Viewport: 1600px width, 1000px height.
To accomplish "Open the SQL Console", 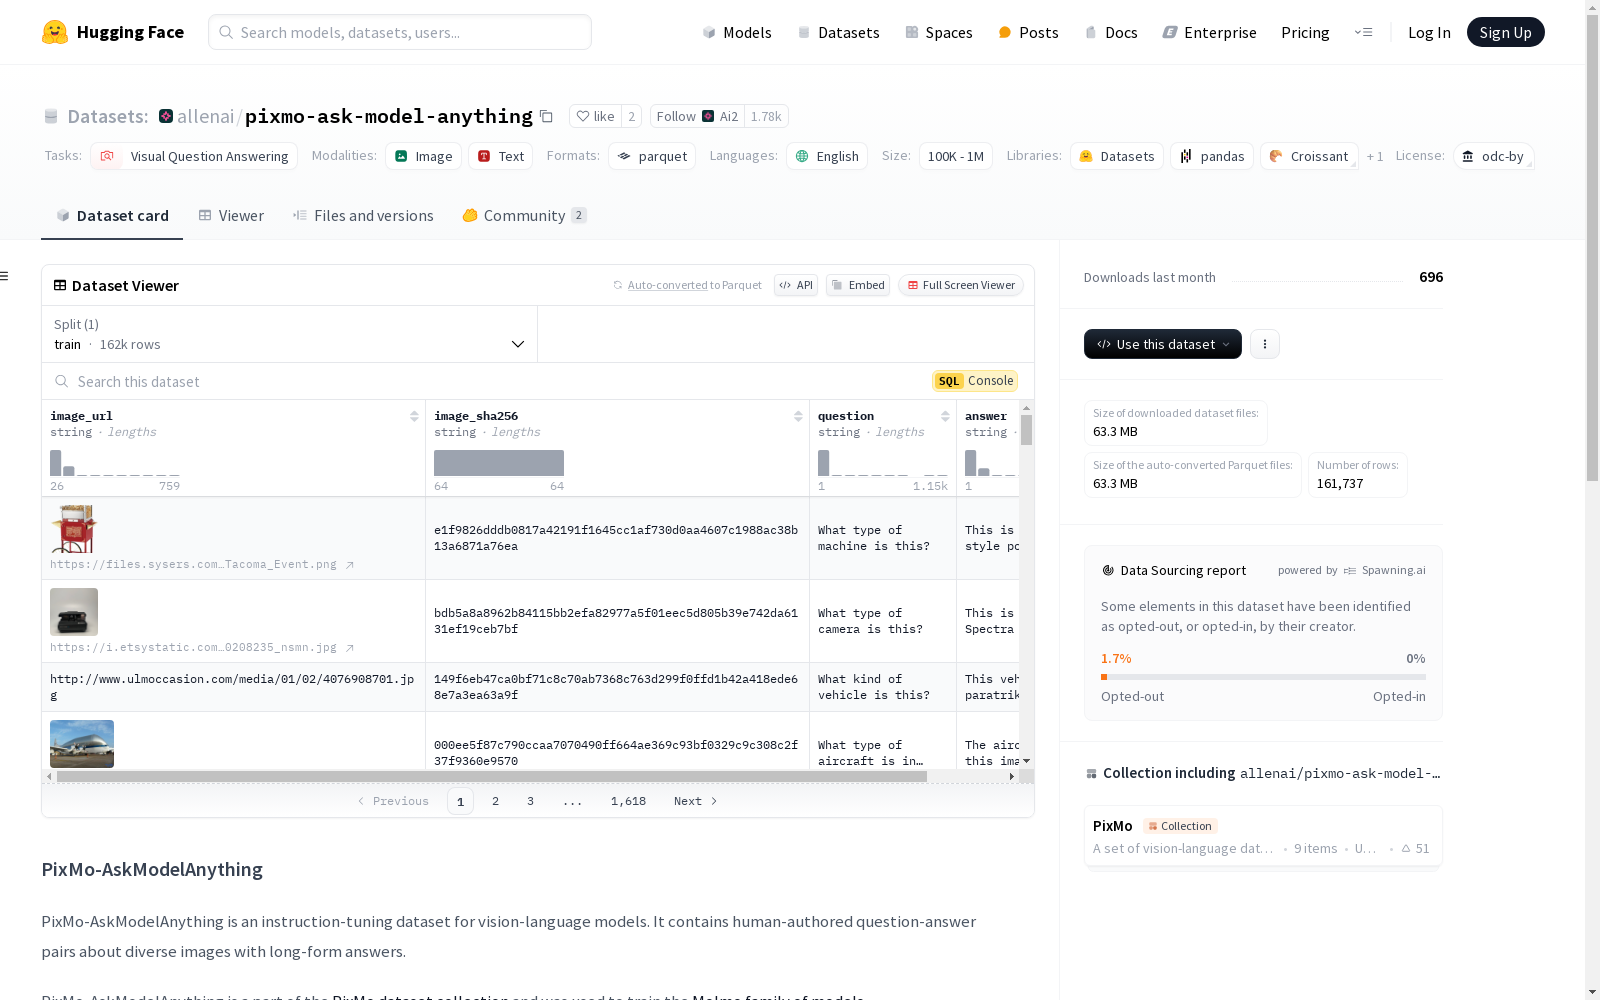I will pyautogui.click(x=975, y=381).
